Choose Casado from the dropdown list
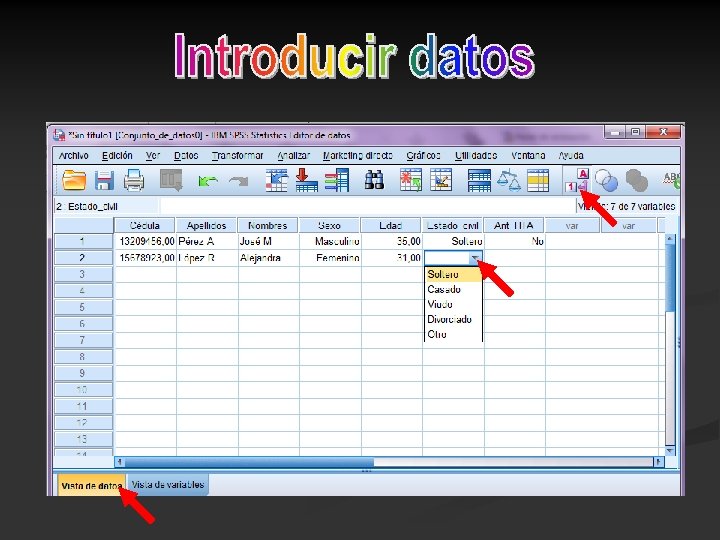 [x=454, y=289]
